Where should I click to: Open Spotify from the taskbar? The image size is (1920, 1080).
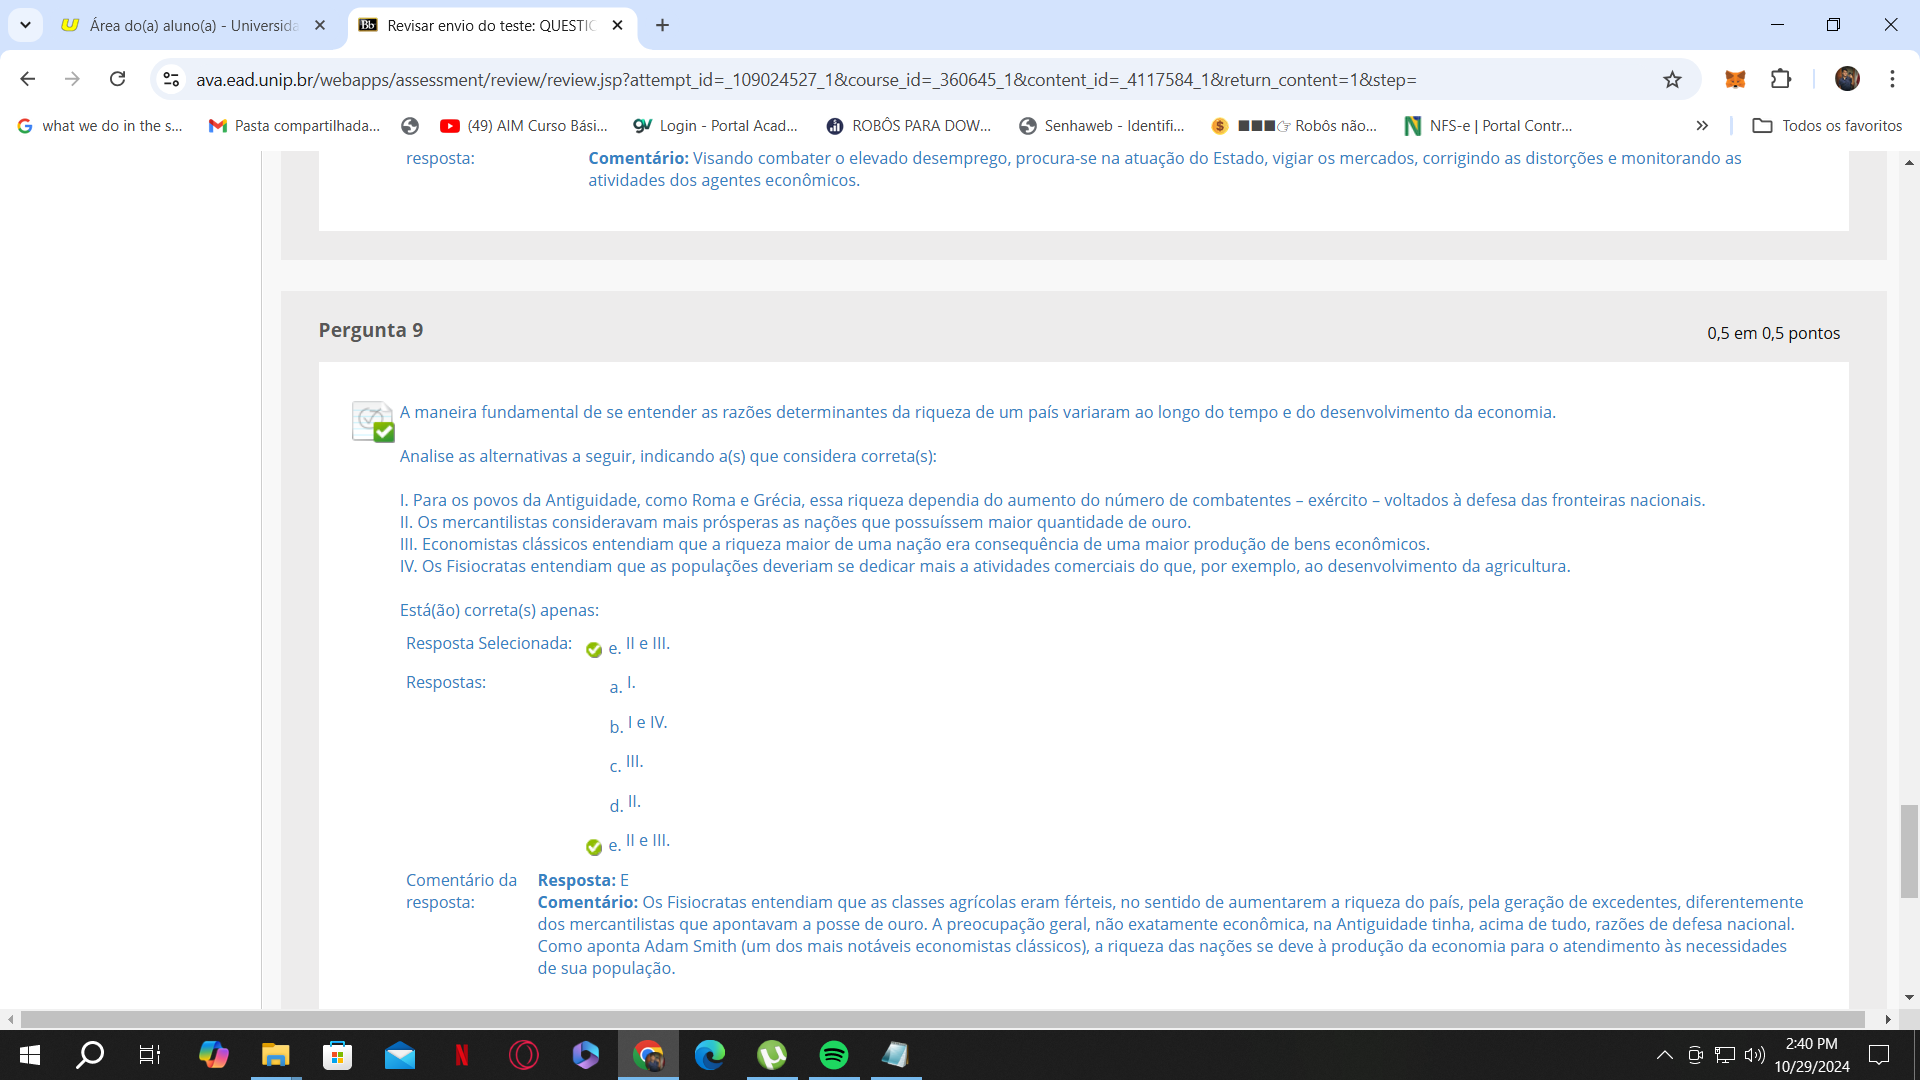(833, 1054)
